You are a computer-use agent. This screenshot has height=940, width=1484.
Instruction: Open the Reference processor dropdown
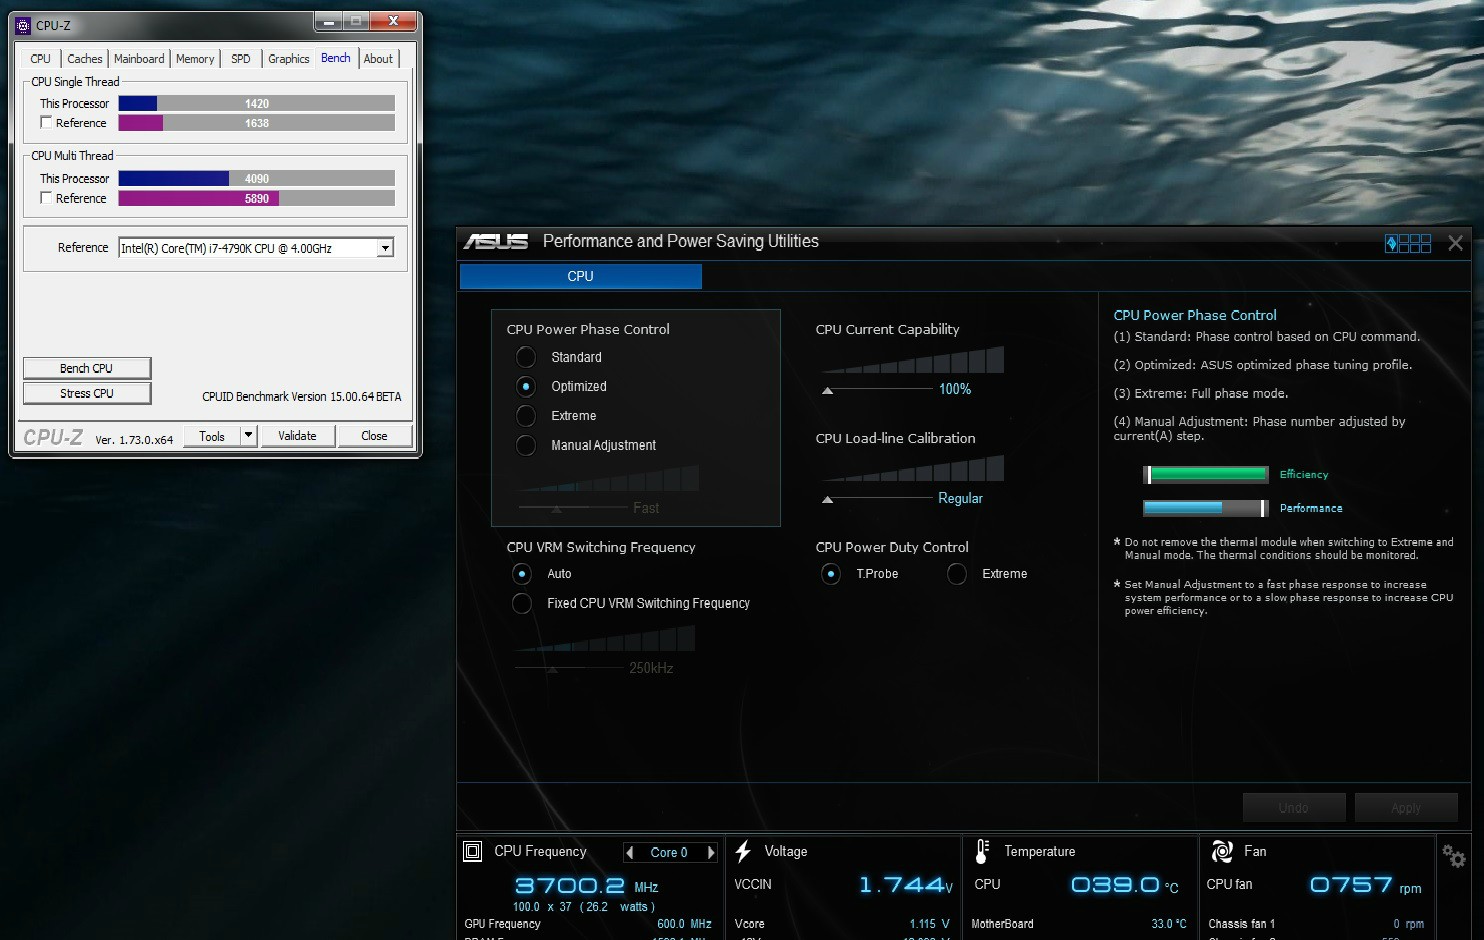pos(385,248)
